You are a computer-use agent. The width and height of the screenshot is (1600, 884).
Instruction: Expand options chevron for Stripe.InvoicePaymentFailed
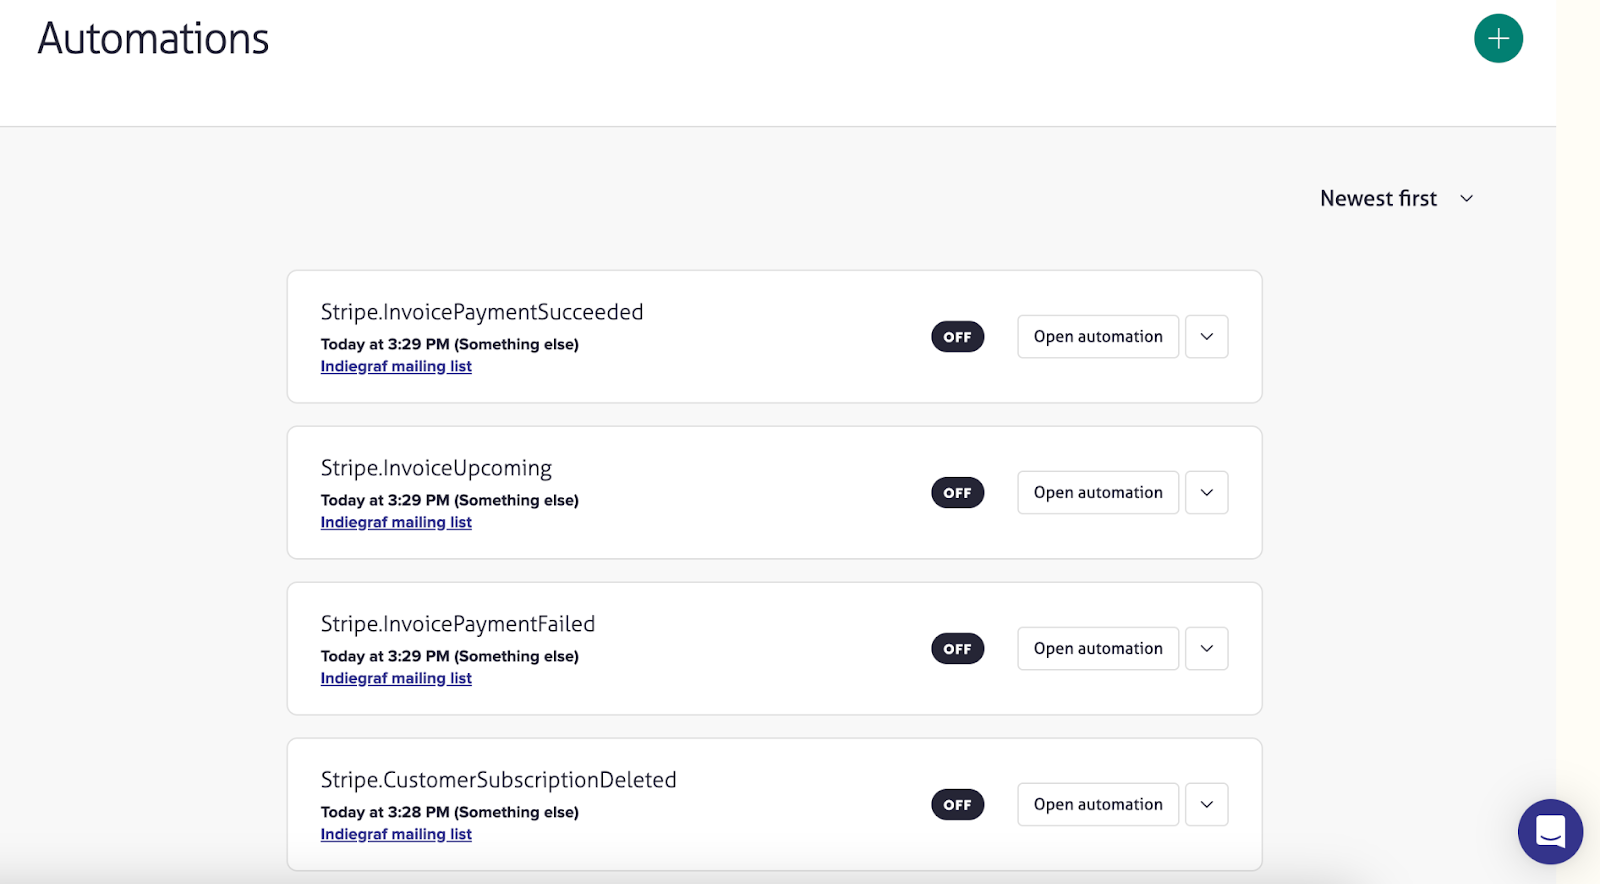1206,649
